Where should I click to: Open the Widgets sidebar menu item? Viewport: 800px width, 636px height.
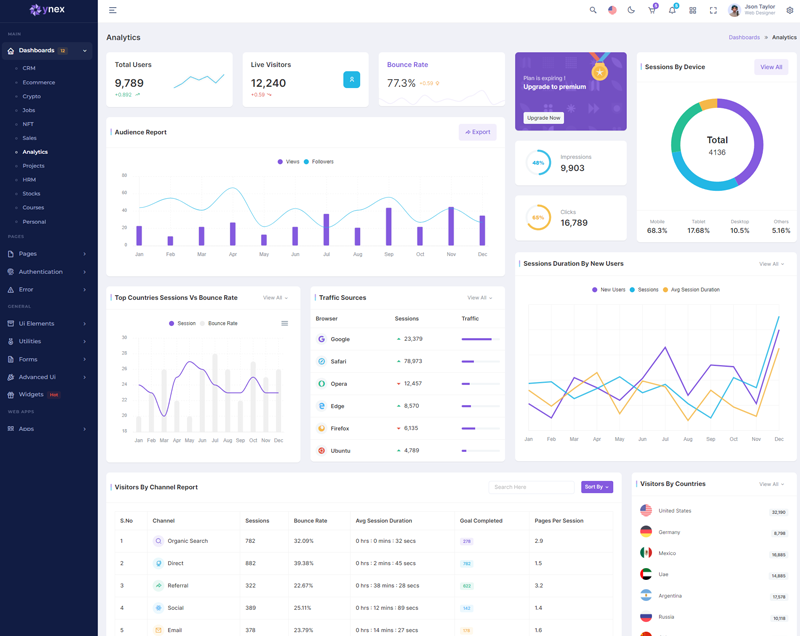click(32, 395)
